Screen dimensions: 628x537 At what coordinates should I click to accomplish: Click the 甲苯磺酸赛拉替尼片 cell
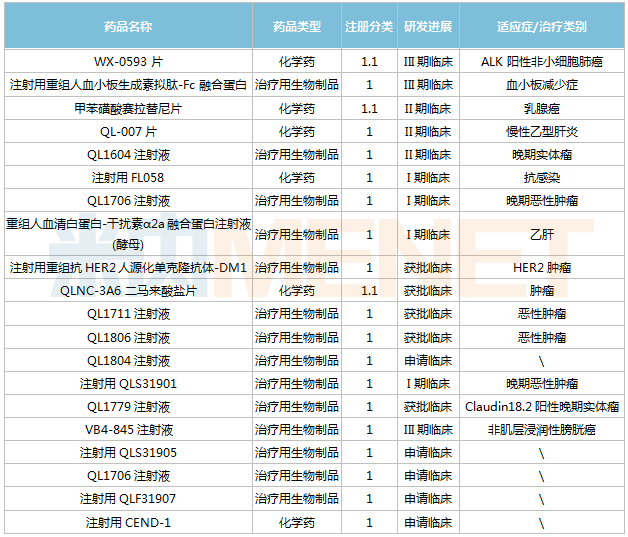(x=128, y=108)
